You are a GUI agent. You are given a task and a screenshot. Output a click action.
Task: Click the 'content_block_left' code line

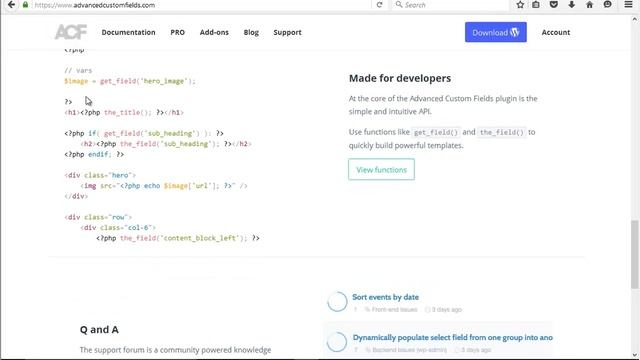coord(178,238)
